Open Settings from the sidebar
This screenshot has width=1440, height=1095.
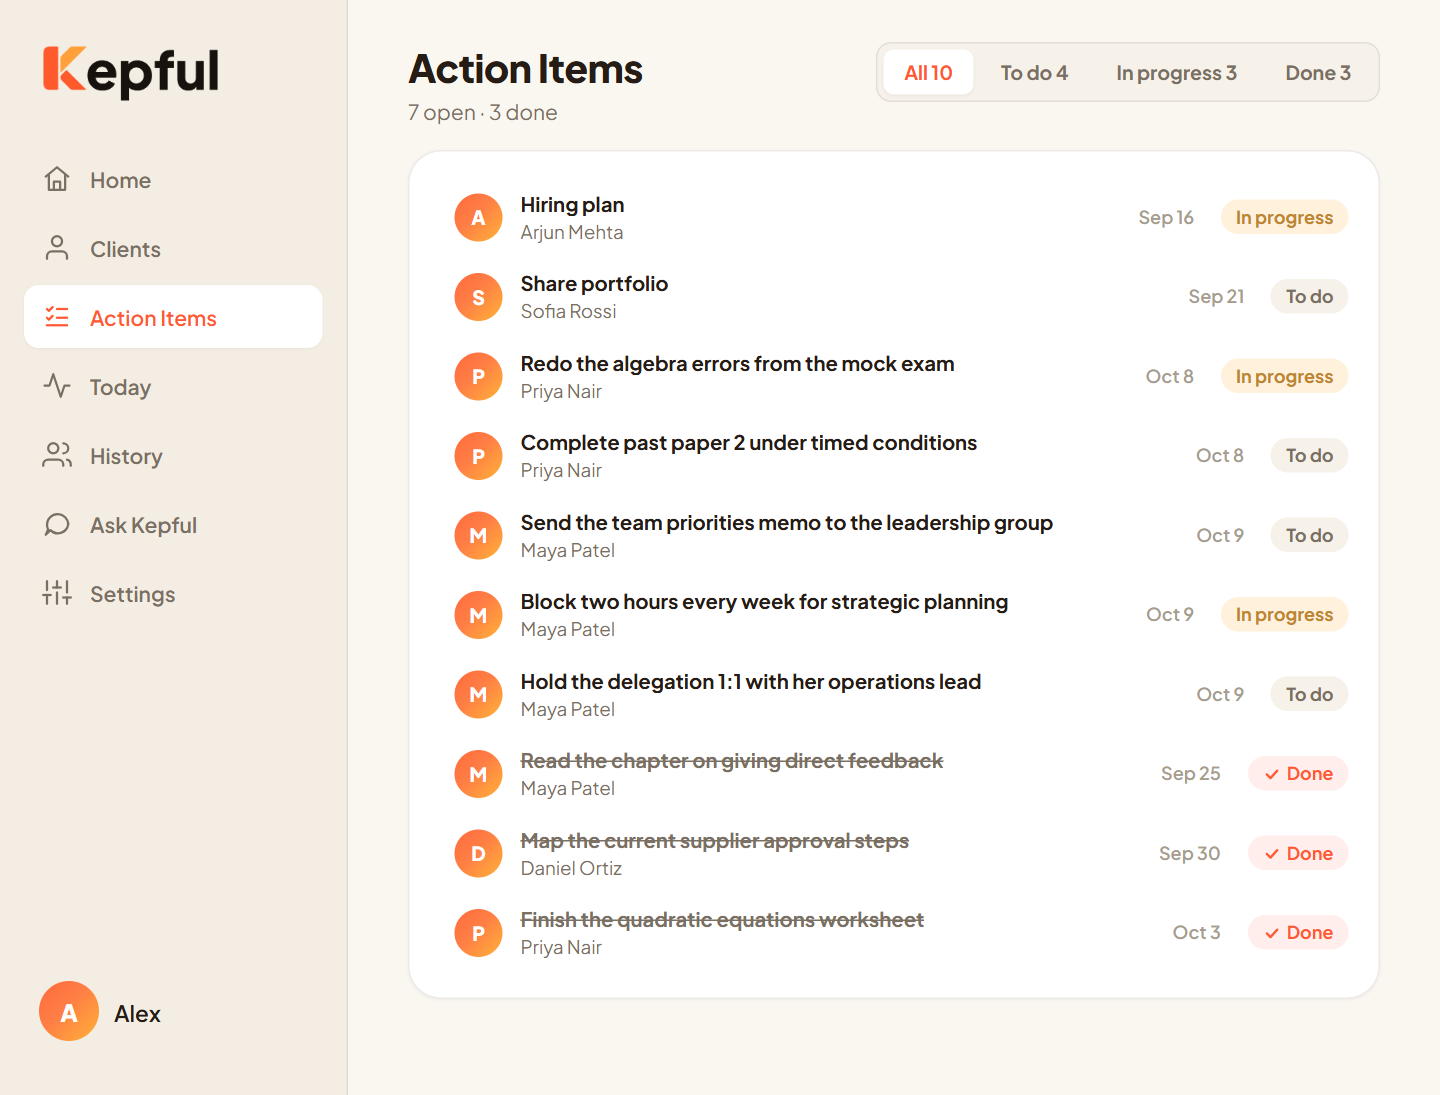point(173,594)
